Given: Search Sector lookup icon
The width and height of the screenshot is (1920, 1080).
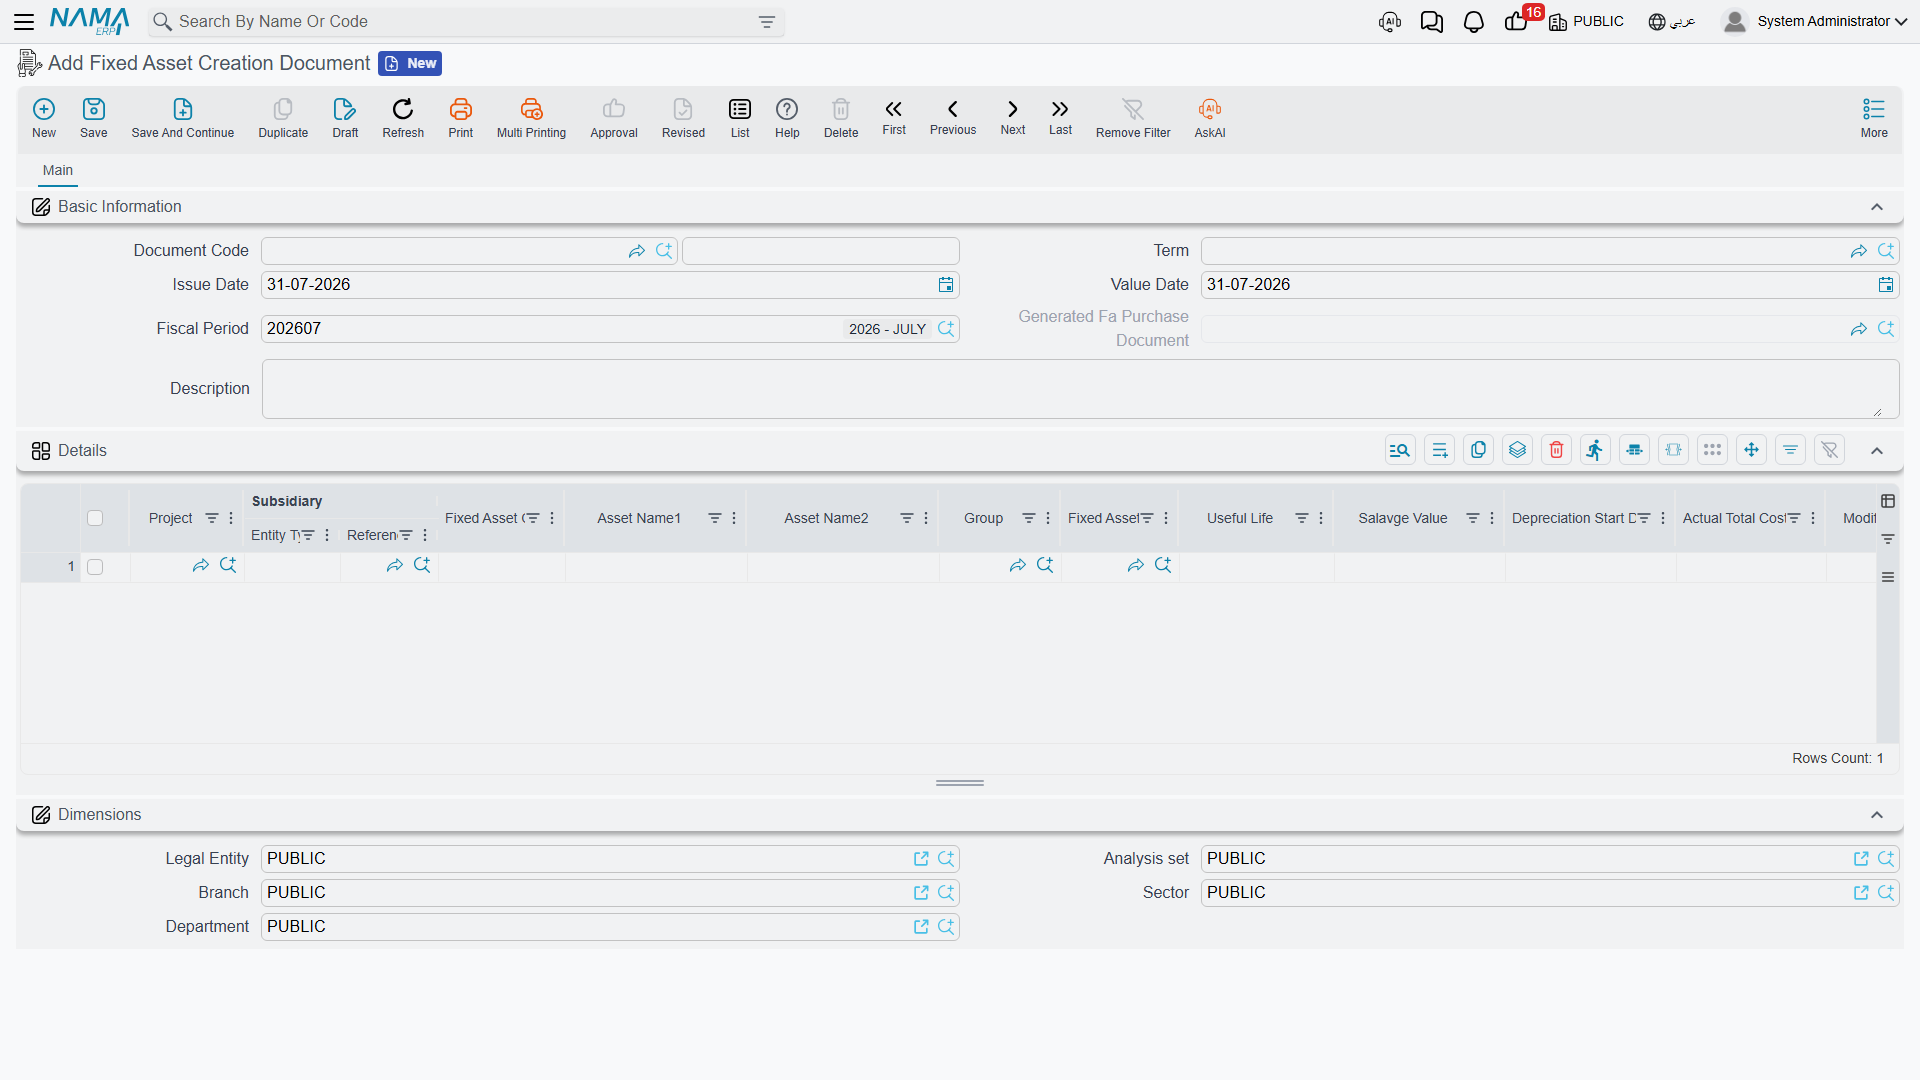Looking at the screenshot, I should pos(1886,893).
